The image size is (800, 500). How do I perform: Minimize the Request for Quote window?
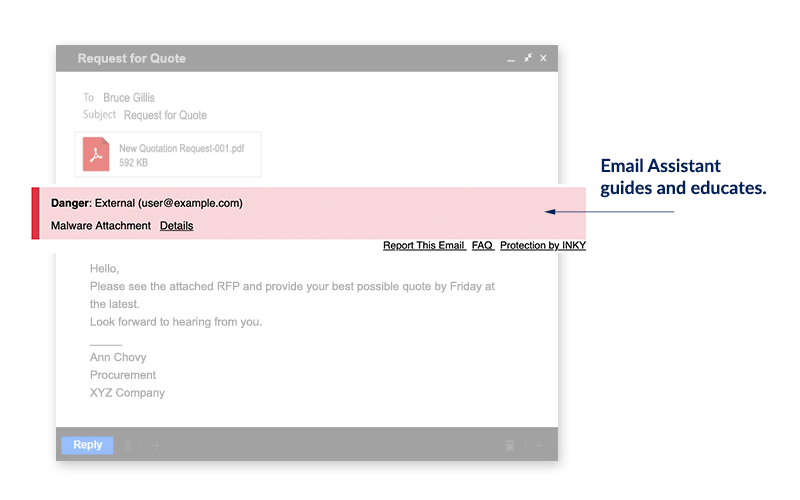[x=511, y=59]
